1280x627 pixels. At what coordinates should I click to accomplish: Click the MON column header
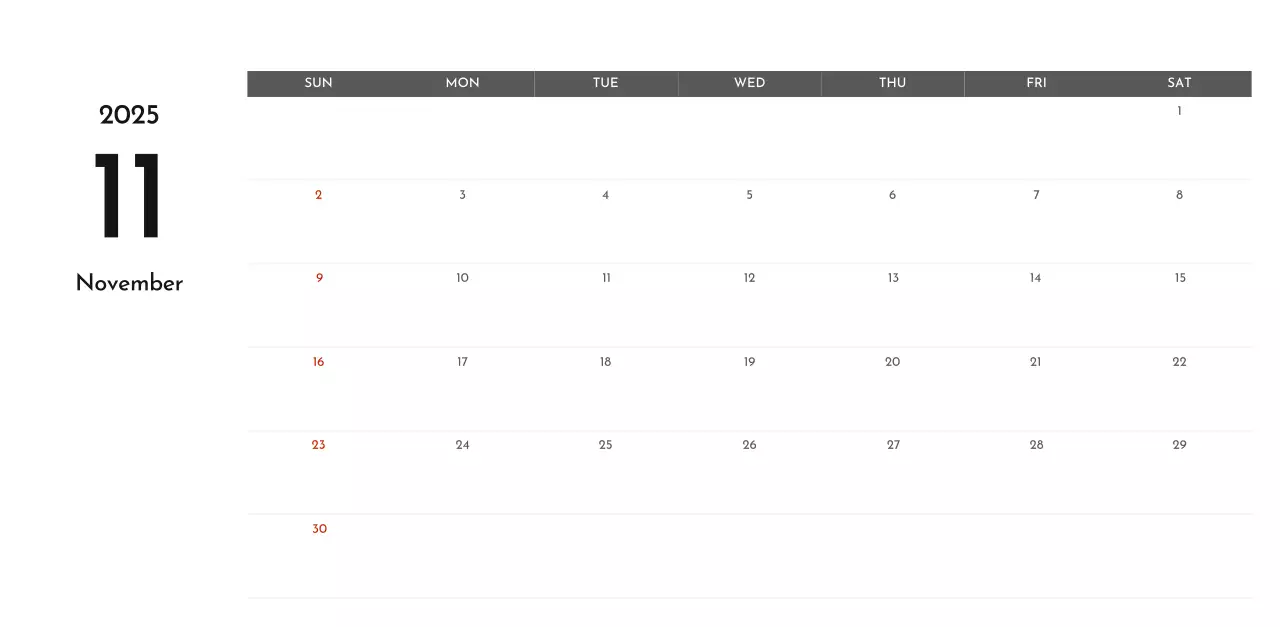[x=462, y=83]
